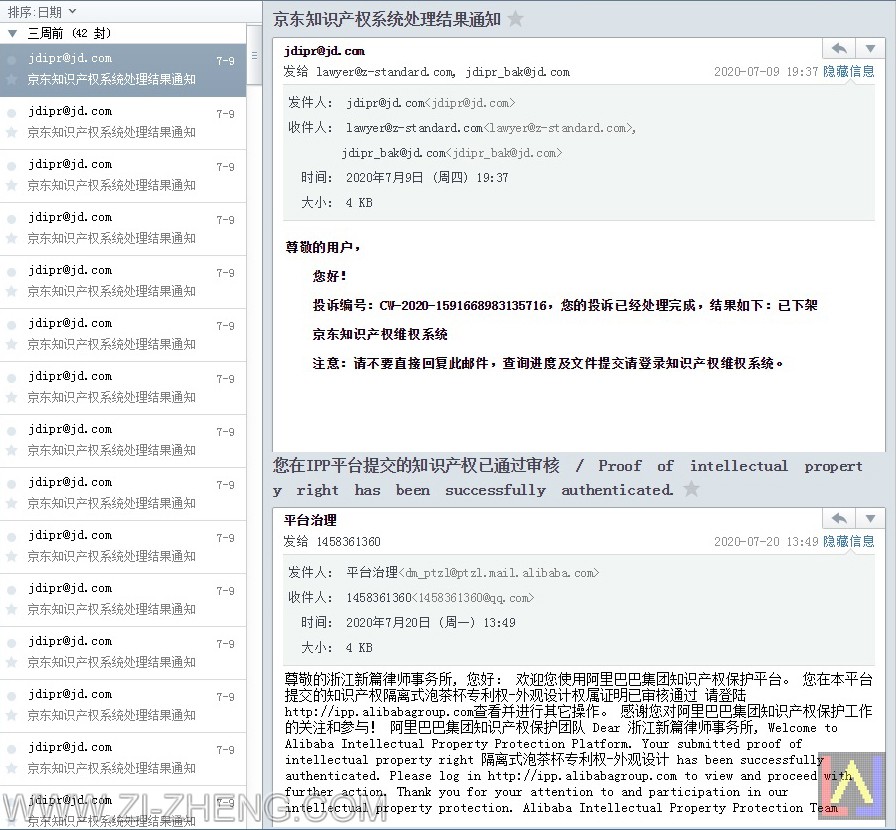Open the 排序:日期 sort dropdown
Screen dimensions: 896x830
coord(41,11)
